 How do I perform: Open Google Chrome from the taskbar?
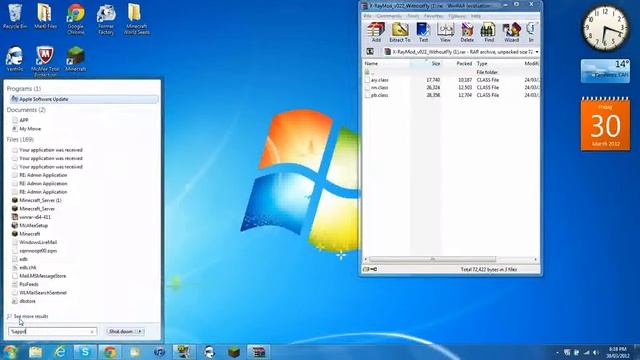[109, 351]
